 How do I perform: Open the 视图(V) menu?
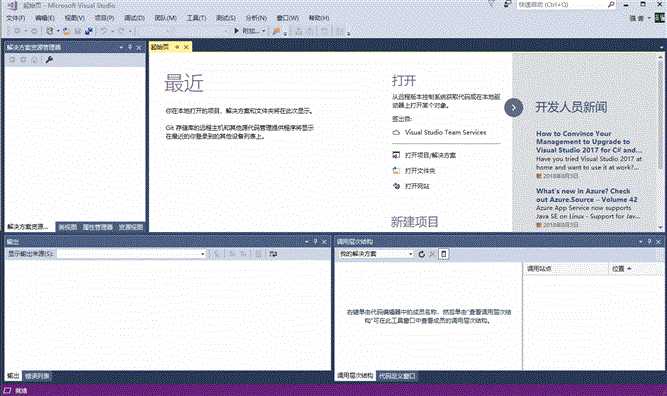pyautogui.click(x=74, y=18)
